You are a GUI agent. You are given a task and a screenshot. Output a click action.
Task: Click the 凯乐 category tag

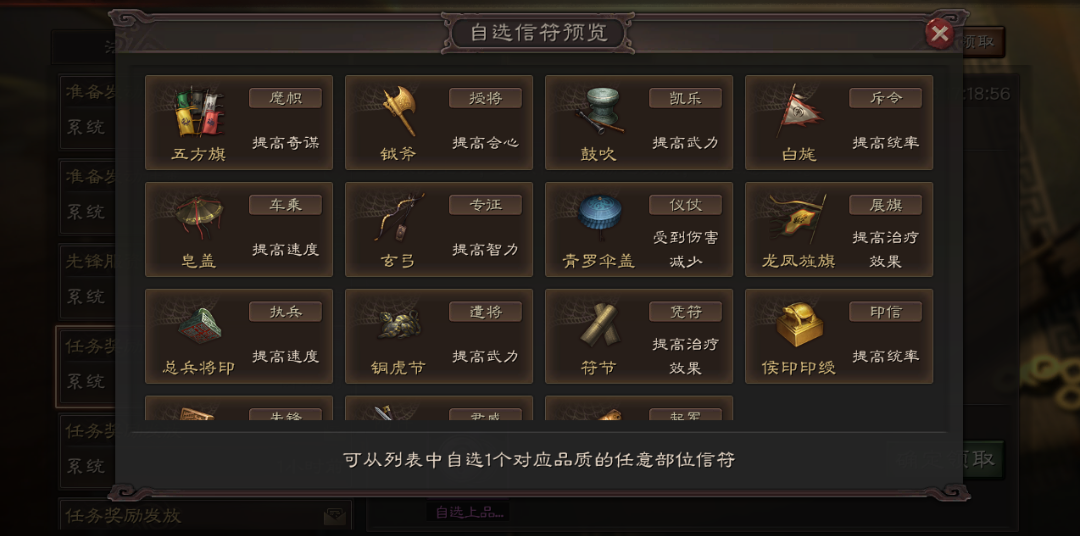point(685,98)
